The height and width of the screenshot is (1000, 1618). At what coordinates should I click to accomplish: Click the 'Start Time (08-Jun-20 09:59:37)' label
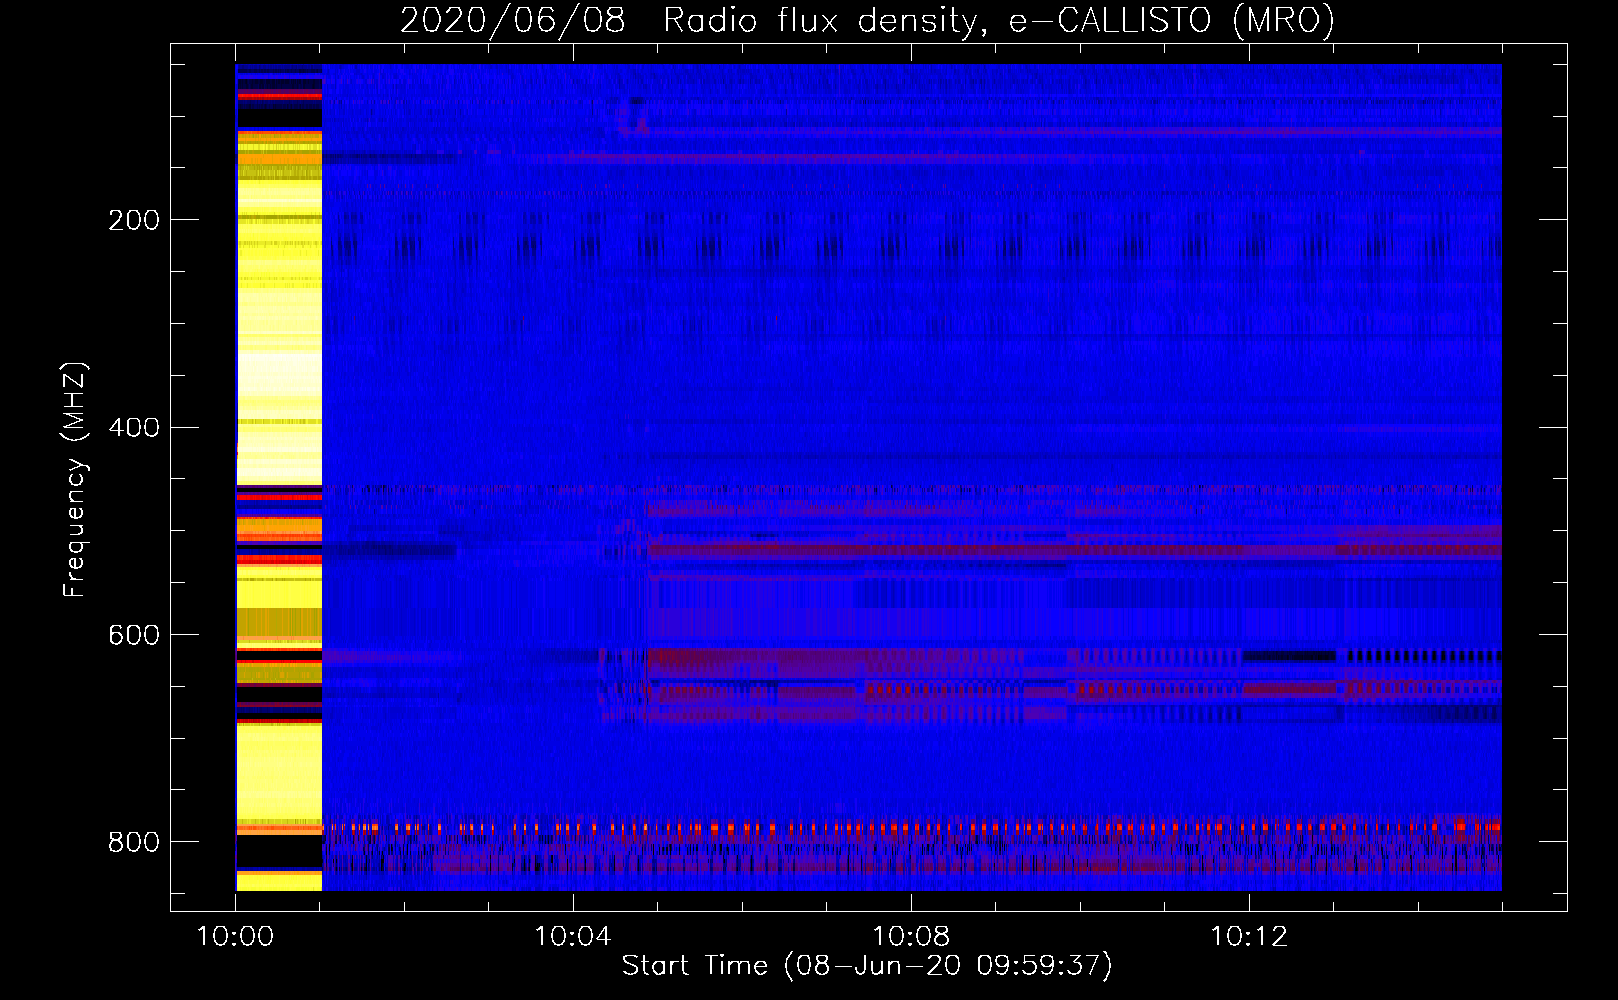tap(867, 966)
